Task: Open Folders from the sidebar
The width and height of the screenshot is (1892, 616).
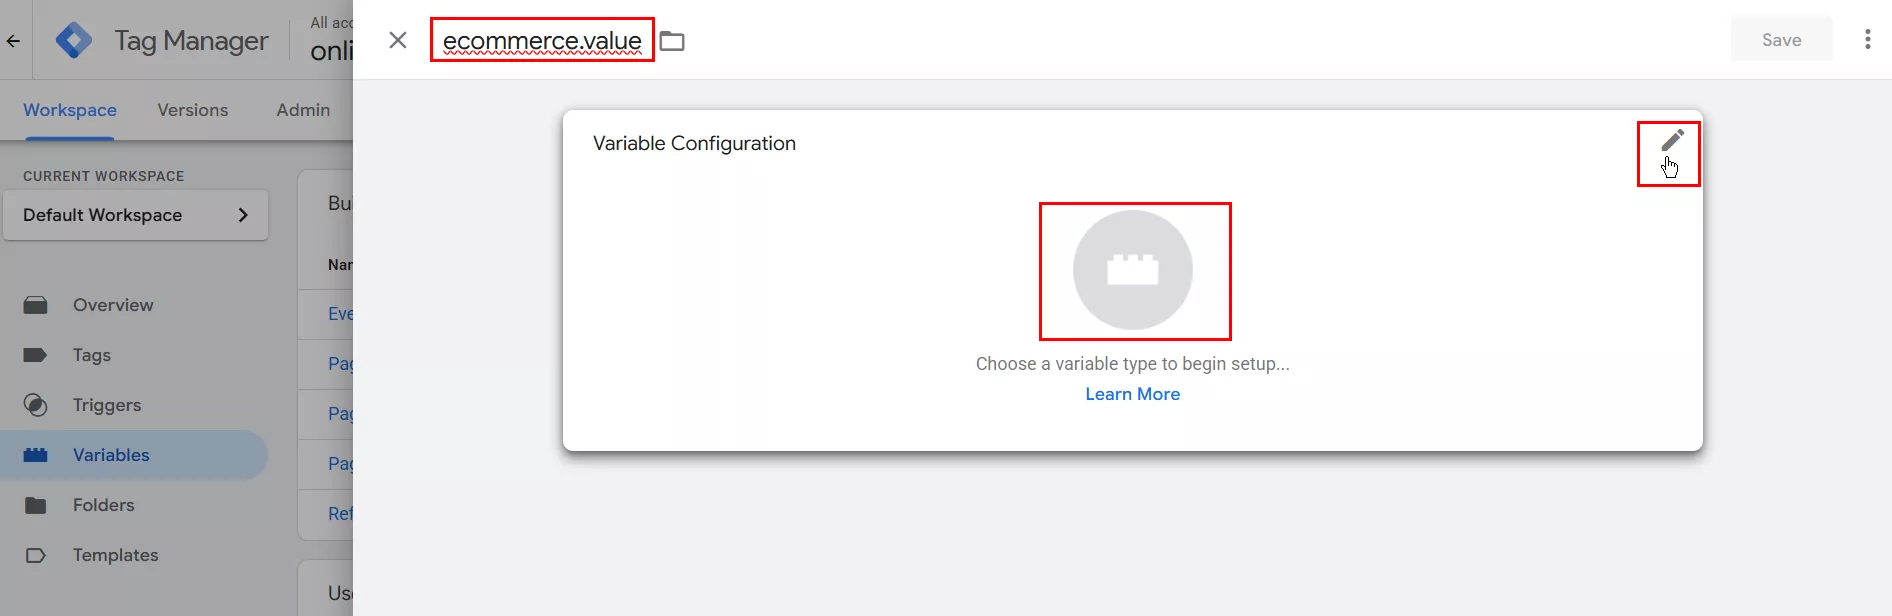Action: pyautogui.click(x=103, y=505)
